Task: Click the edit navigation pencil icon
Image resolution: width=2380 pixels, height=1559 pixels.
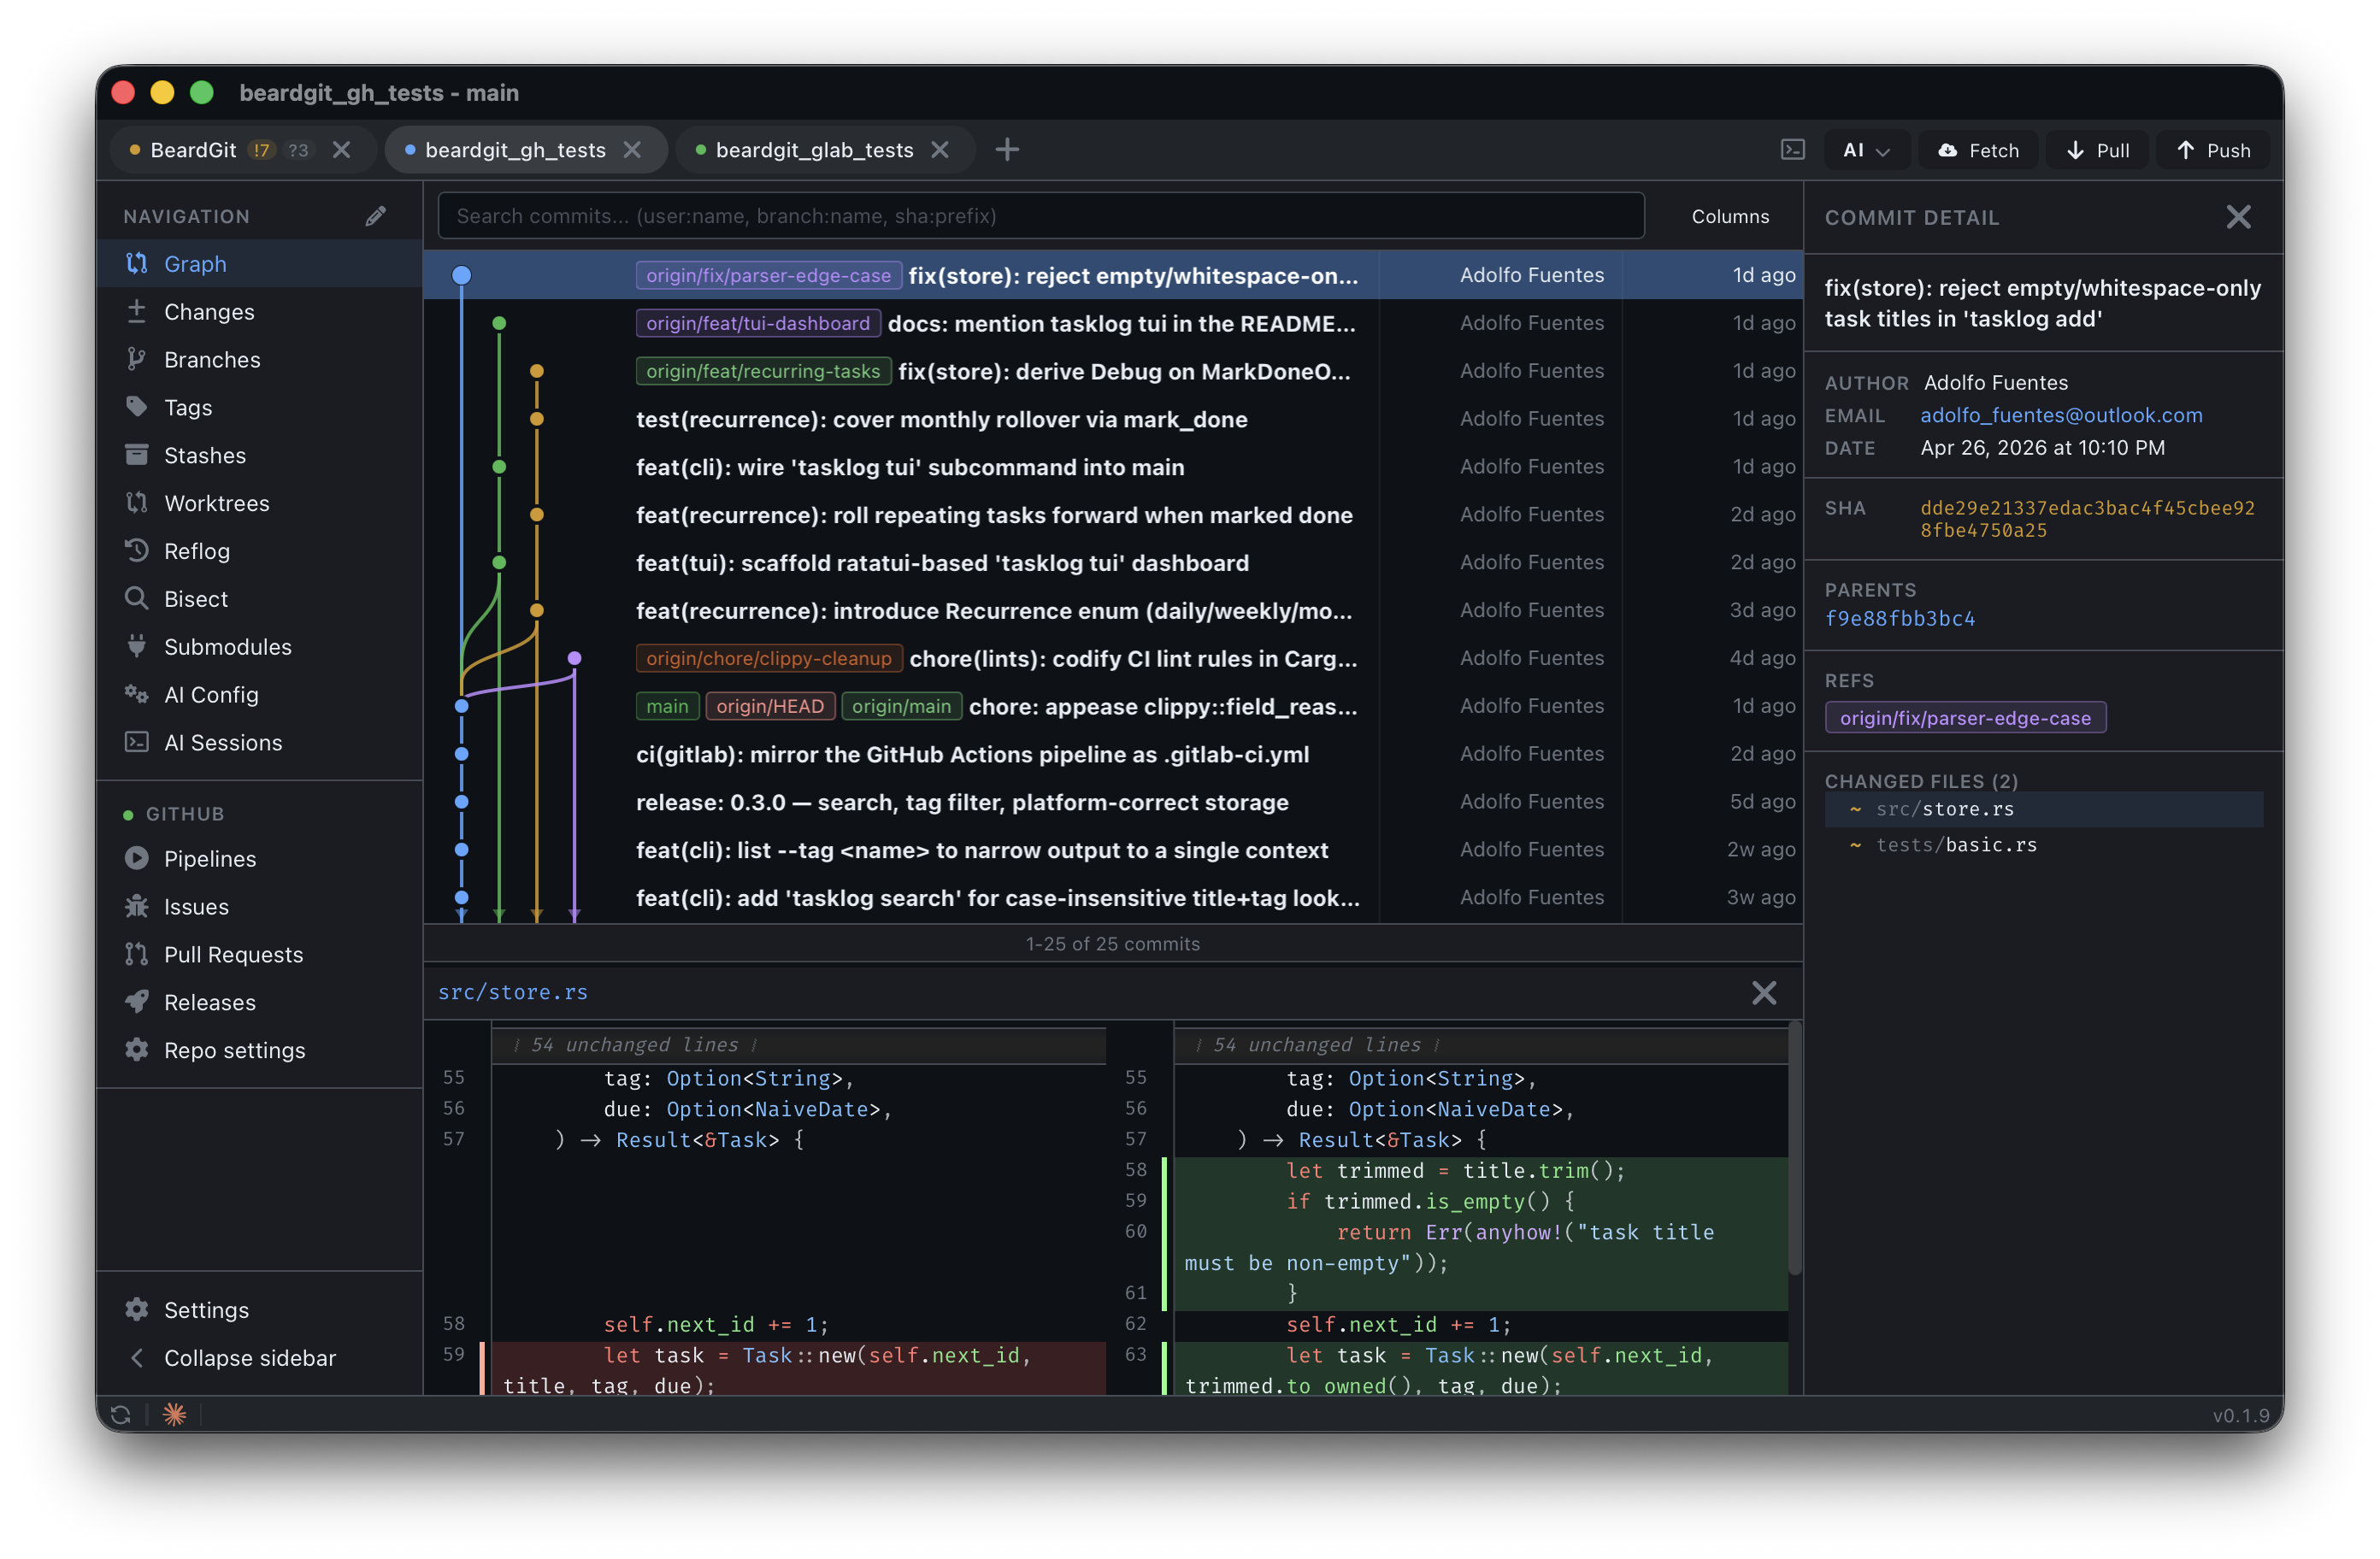Action: 376,216
